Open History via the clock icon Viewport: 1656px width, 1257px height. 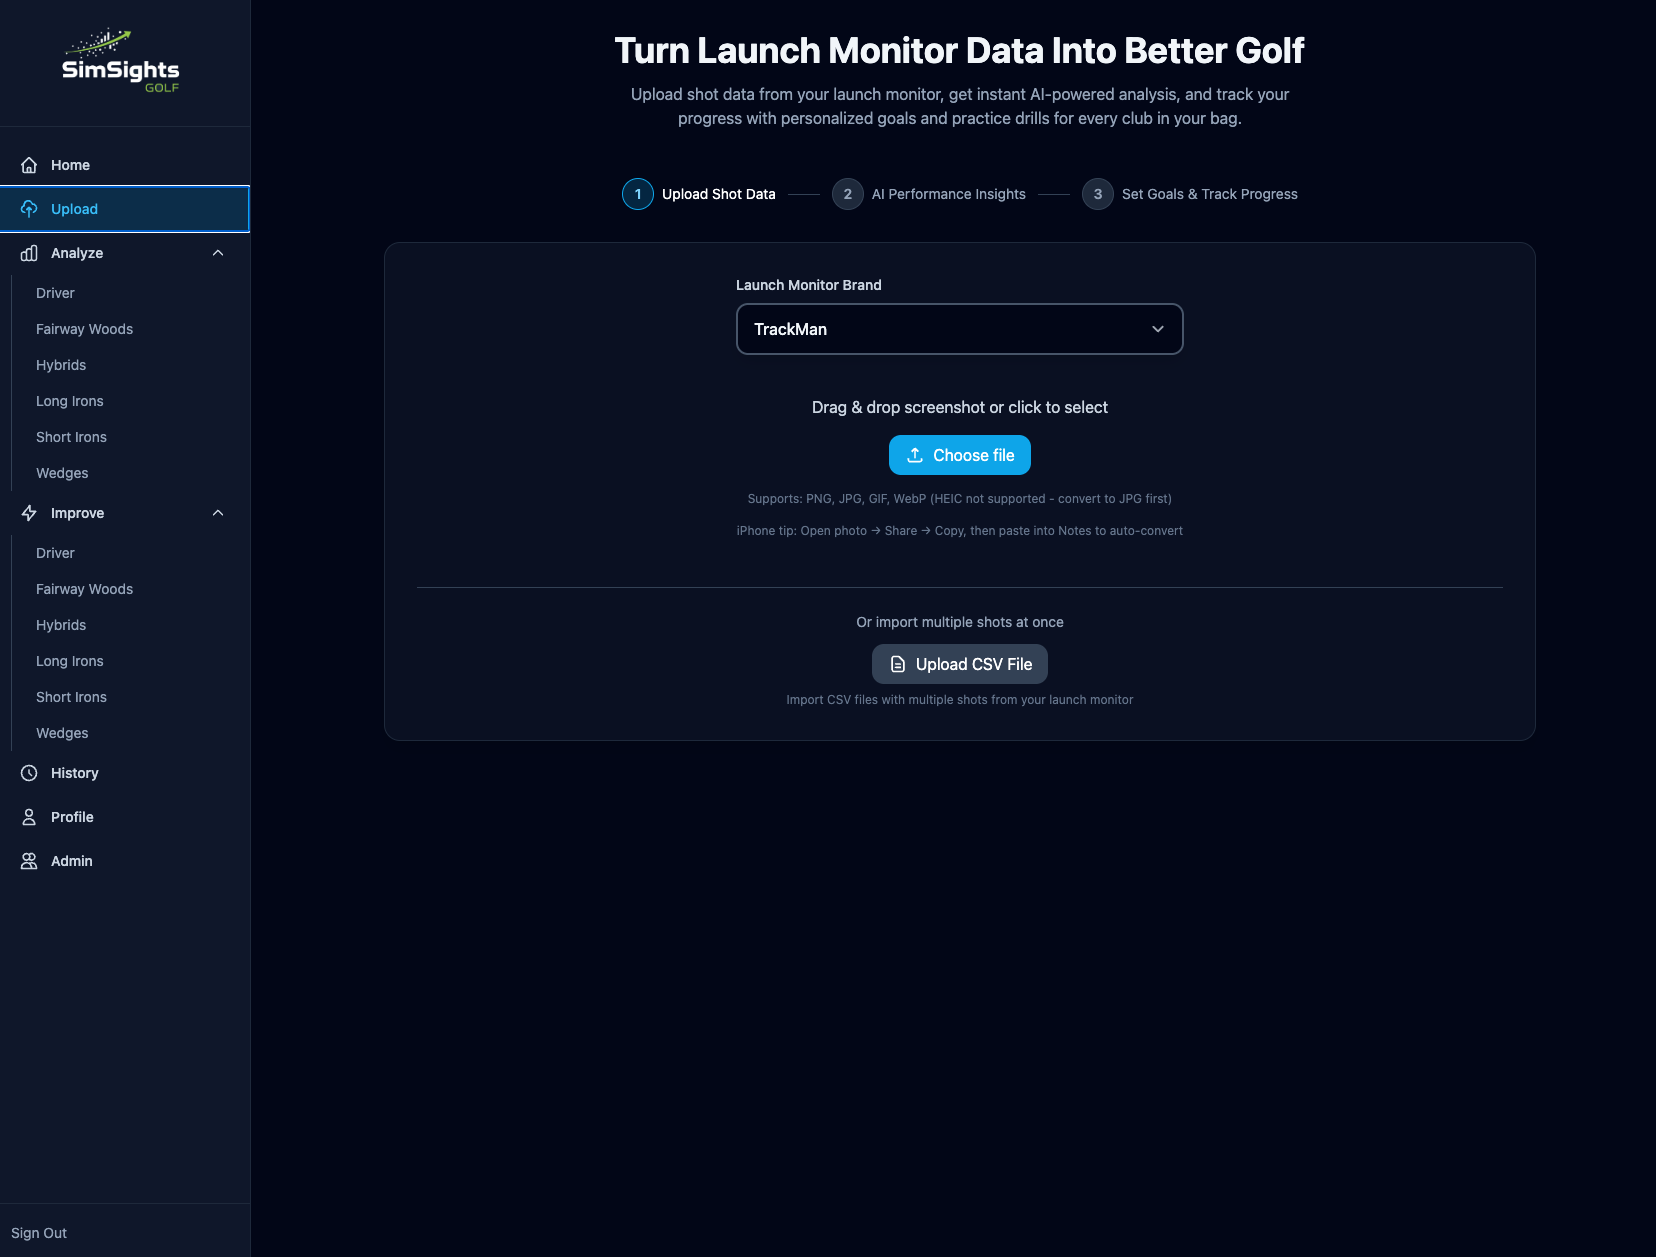(28, 772)
